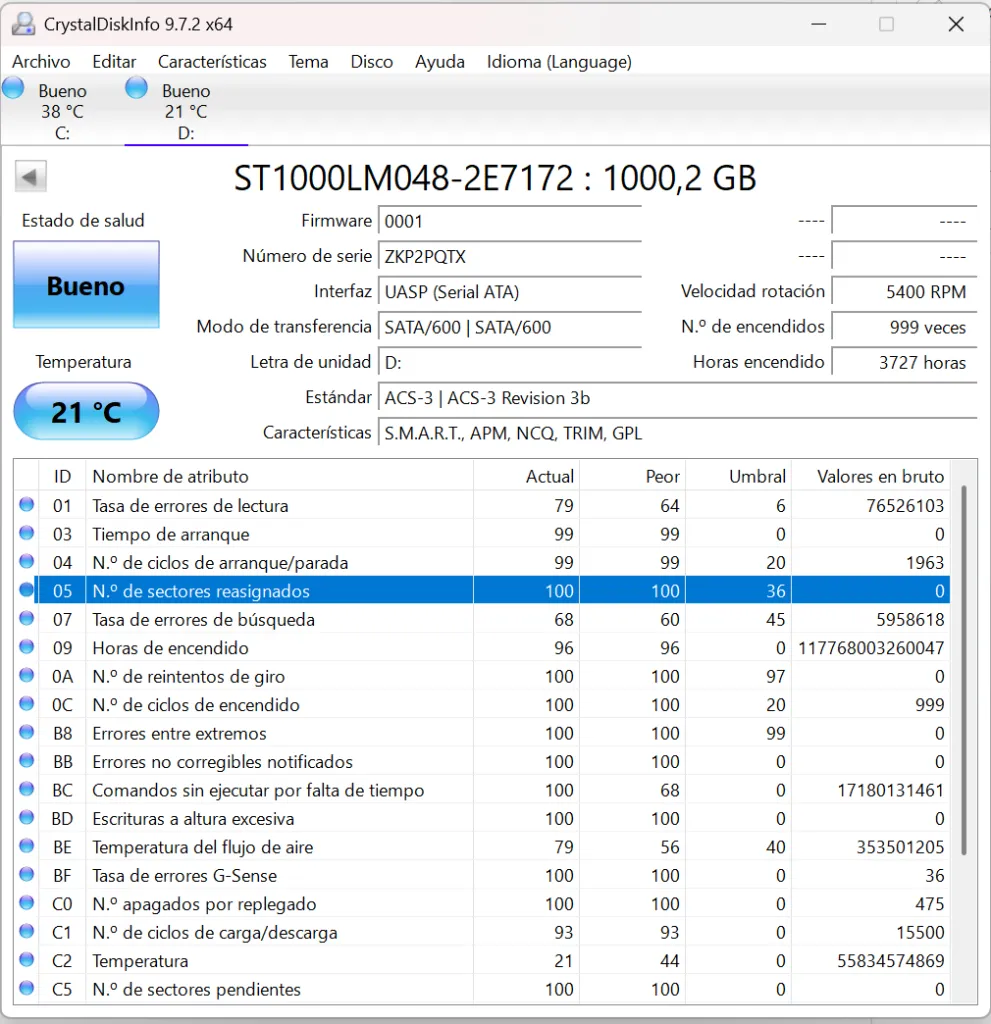991x1024 pixels.
Task: Click the Firmware field showing 0001
Action: [x=510, y=221]
